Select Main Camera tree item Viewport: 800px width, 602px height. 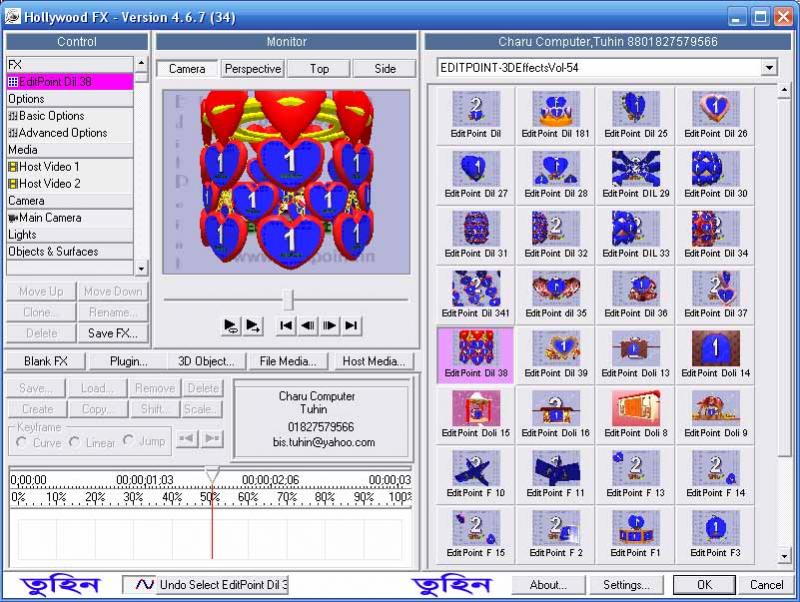70,218
